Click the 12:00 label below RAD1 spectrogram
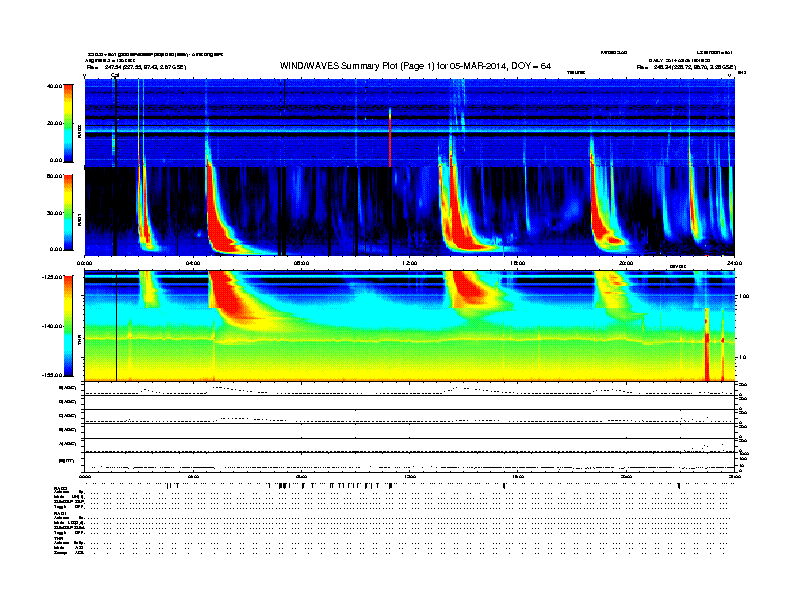 [410, 263]
